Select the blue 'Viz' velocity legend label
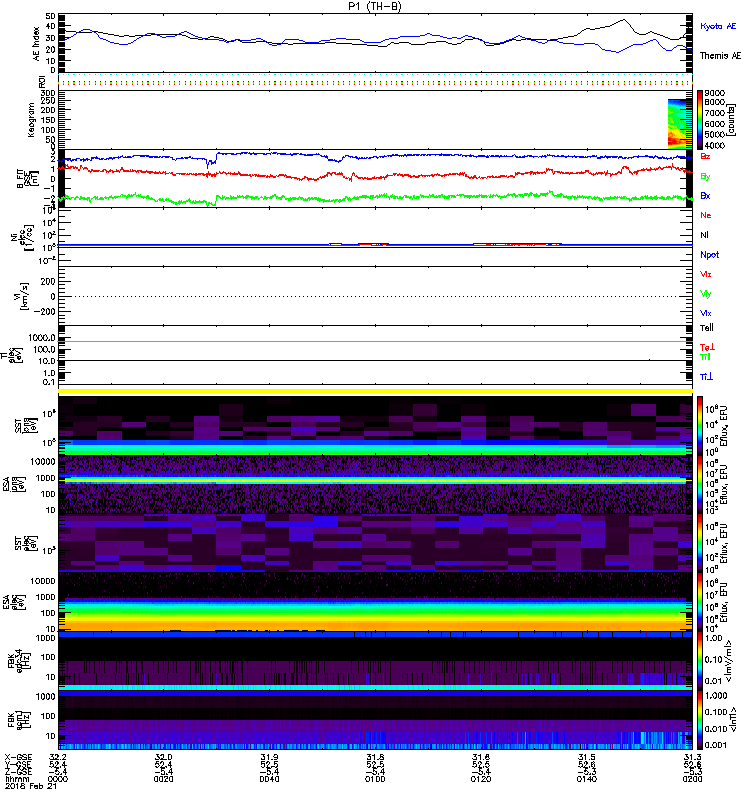 click(x=706, y=313)
